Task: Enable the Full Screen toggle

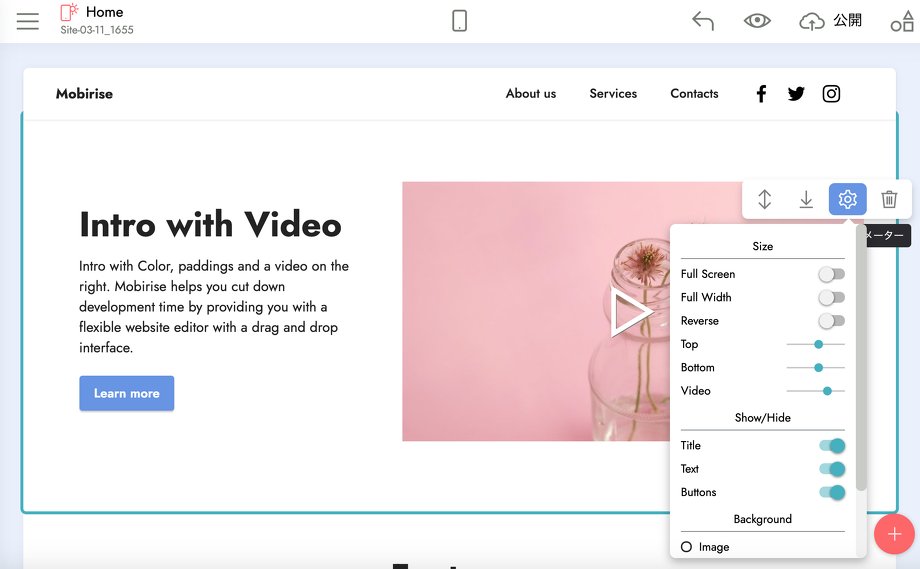Action: [831, 274]
